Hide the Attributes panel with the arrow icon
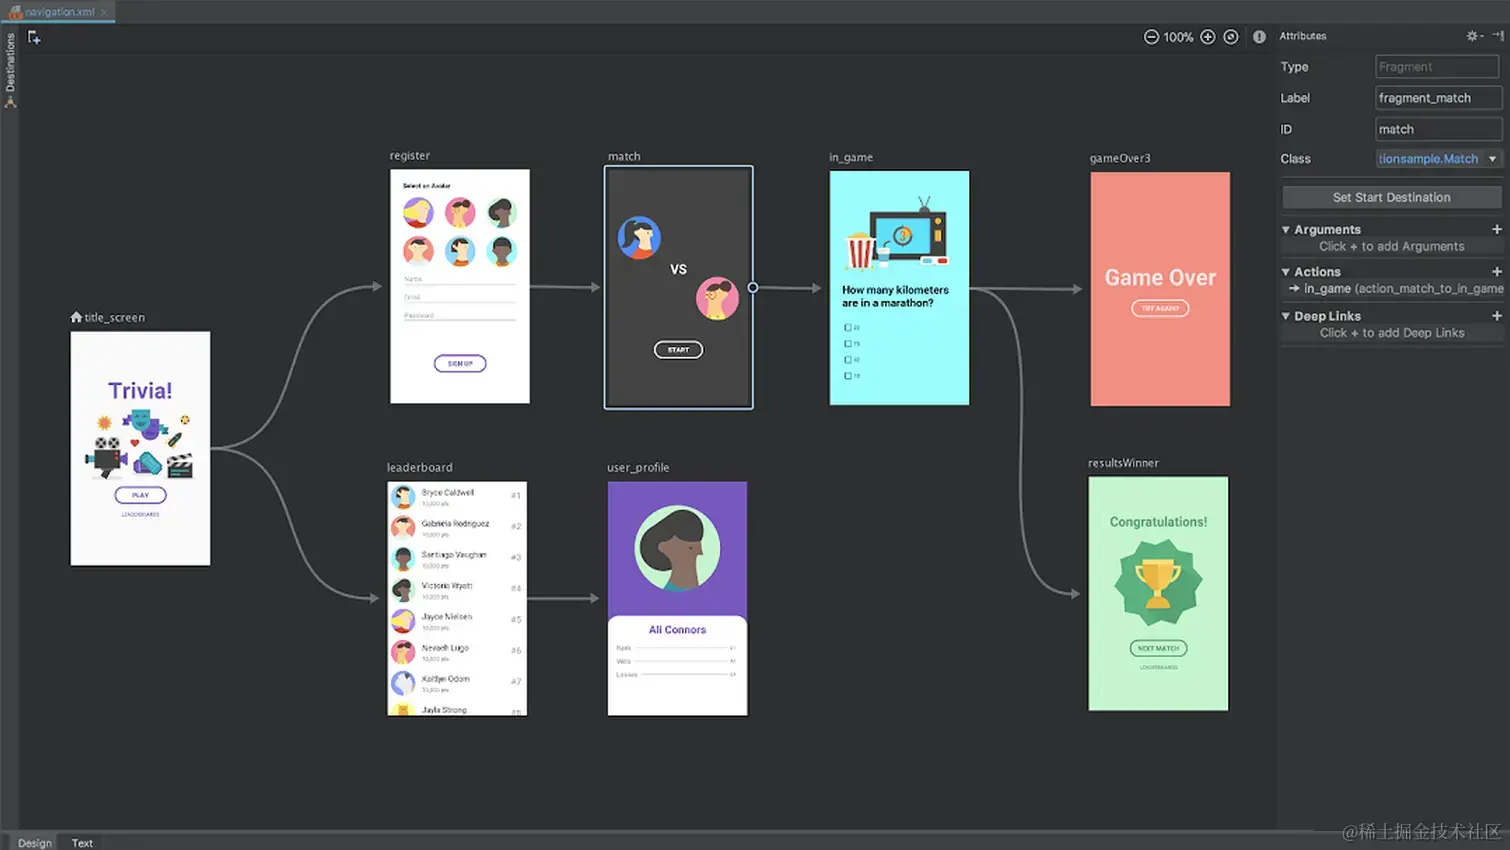The height and width of the screenshot is (850, 1510). pyautogui.click(x=1498, y=36)
